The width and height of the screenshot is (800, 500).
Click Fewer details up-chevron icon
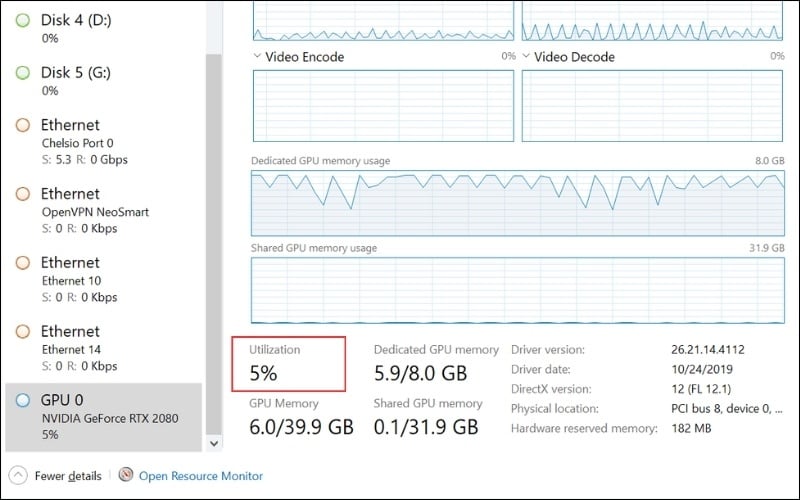[x=18, y=476]
